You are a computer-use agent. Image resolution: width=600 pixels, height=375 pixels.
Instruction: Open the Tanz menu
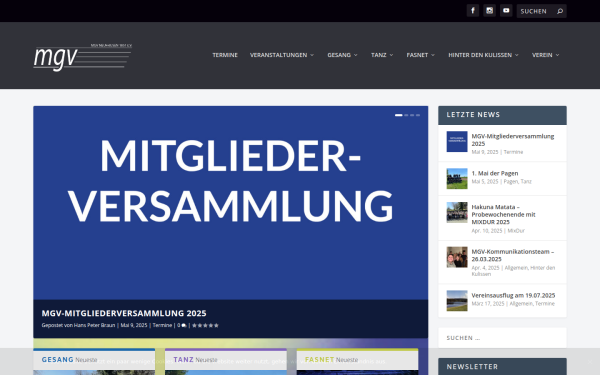(378, 55)
